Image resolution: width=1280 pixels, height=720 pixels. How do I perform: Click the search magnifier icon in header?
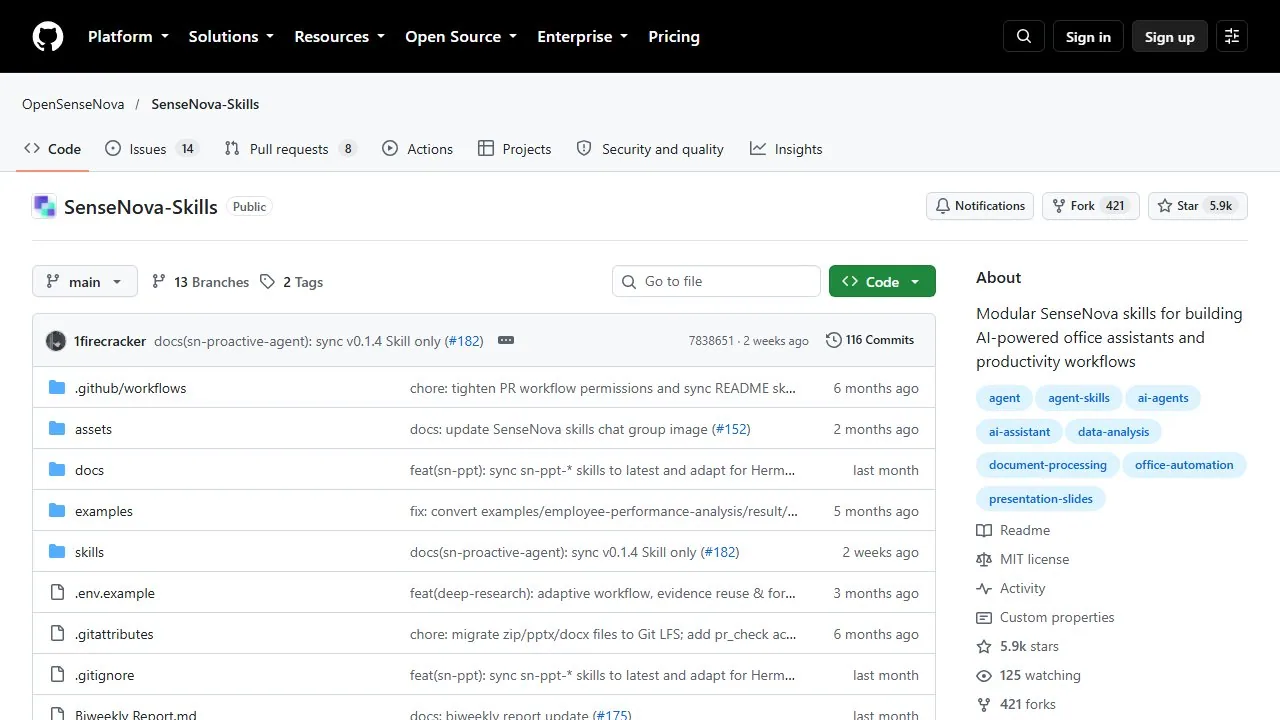click(x=1024, y=37)
